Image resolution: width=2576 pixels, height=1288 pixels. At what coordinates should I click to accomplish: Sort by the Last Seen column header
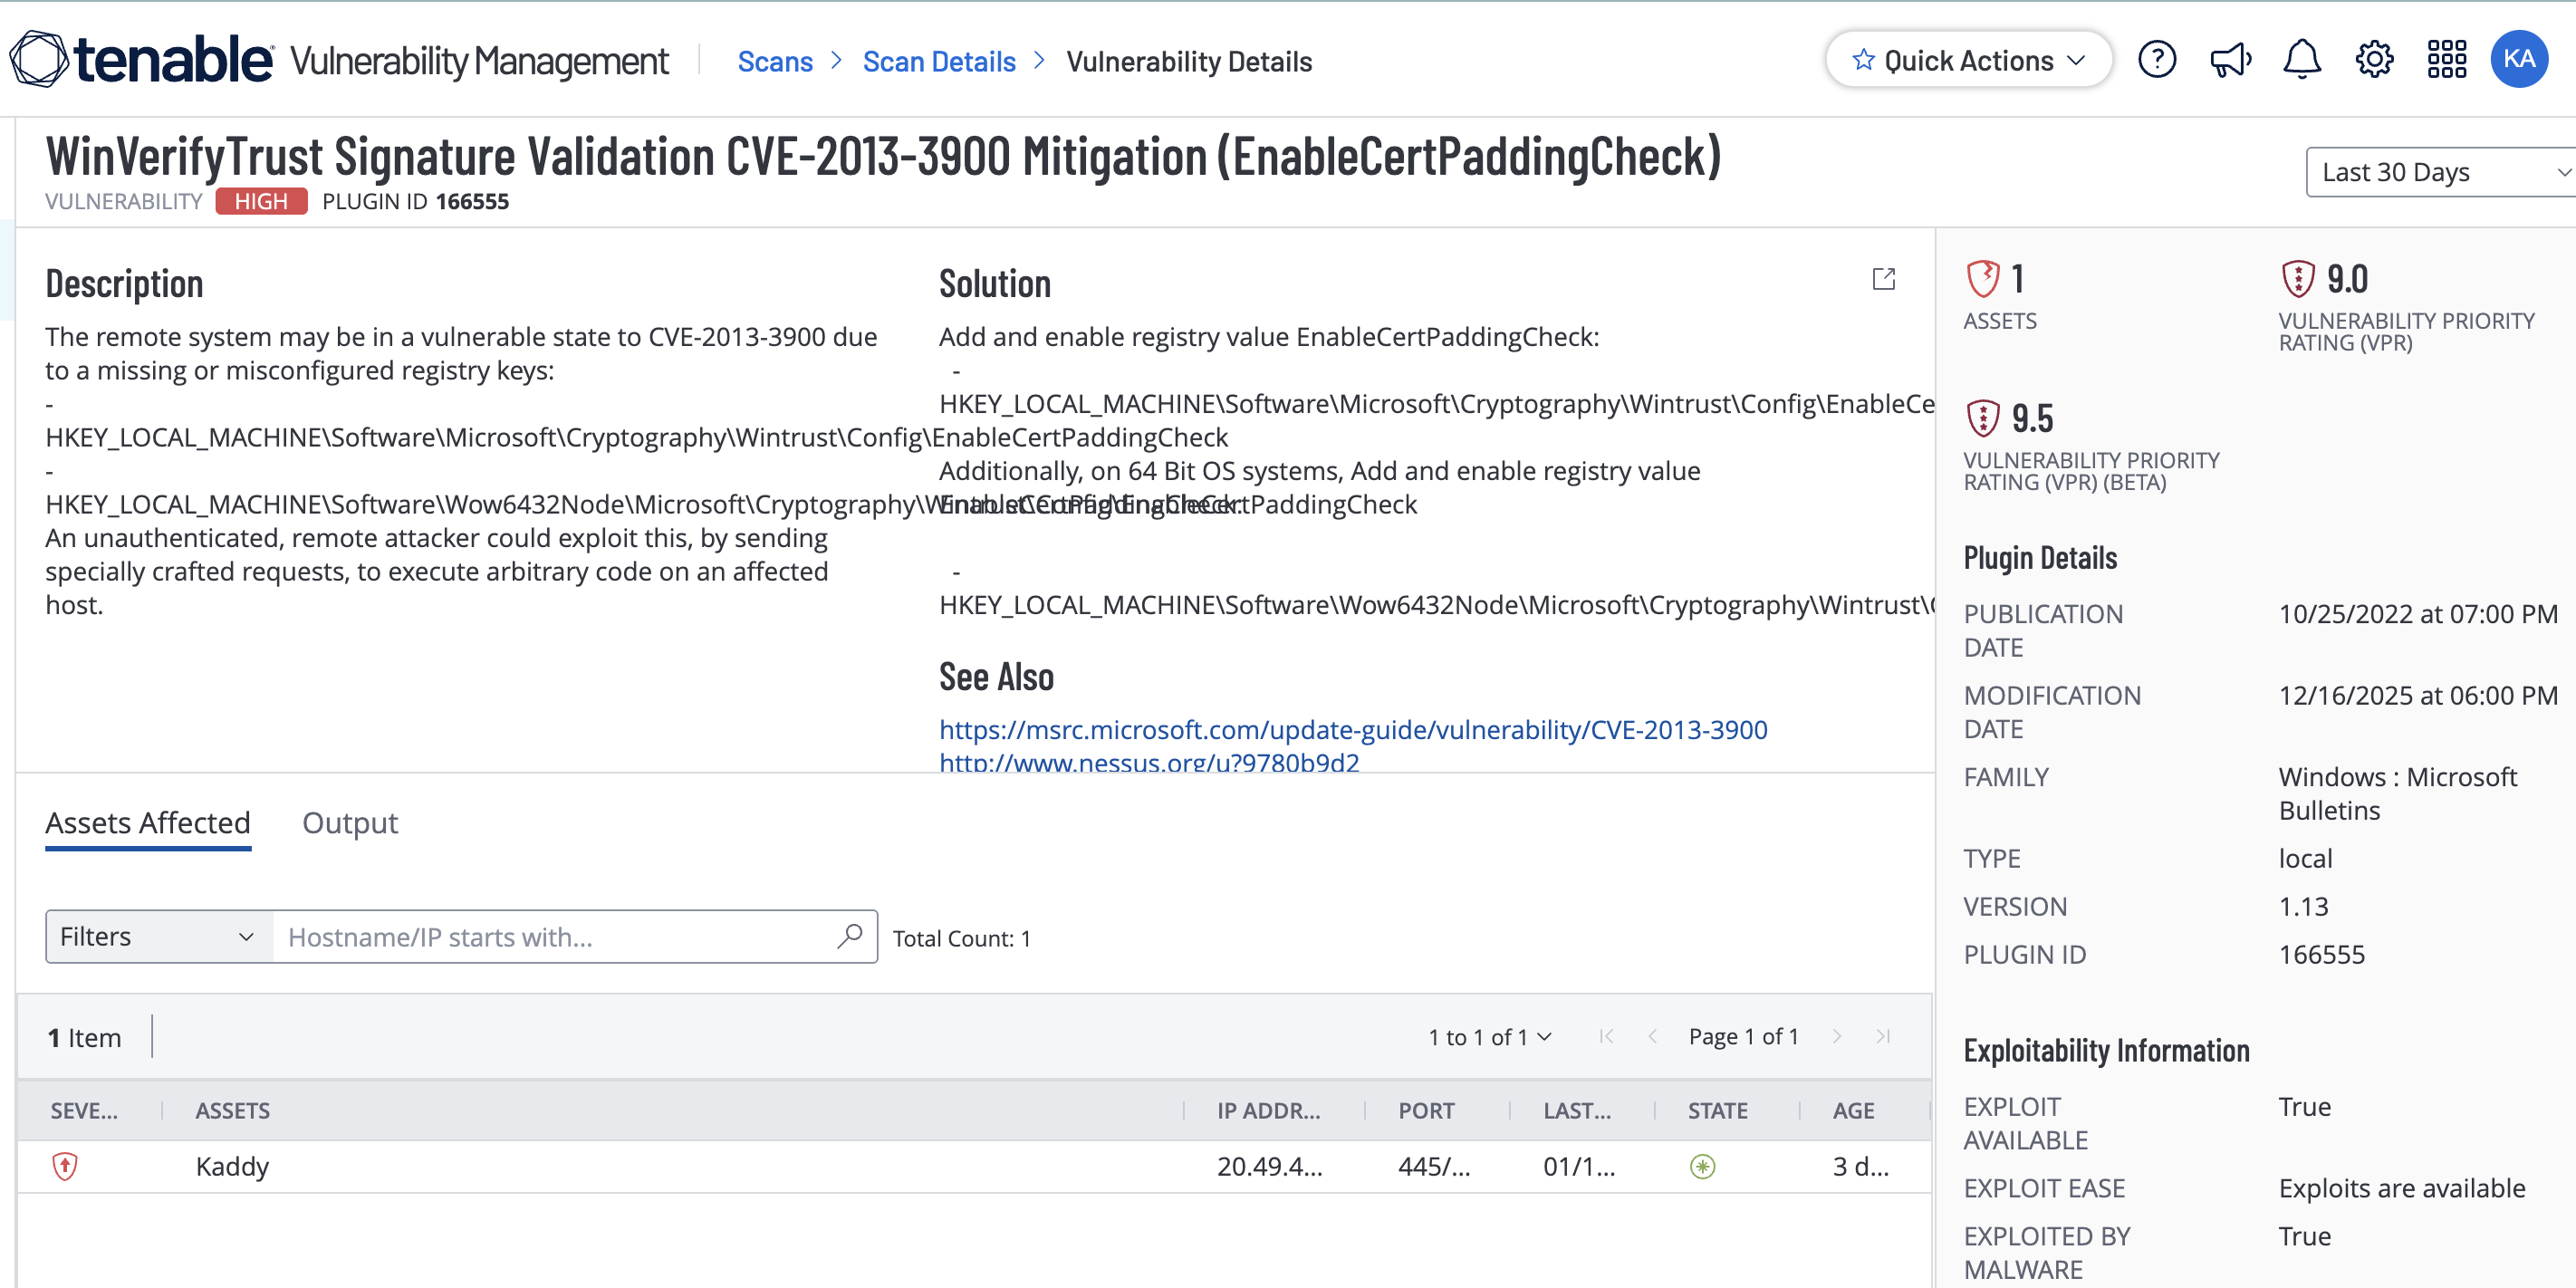coord(1577,1110)
